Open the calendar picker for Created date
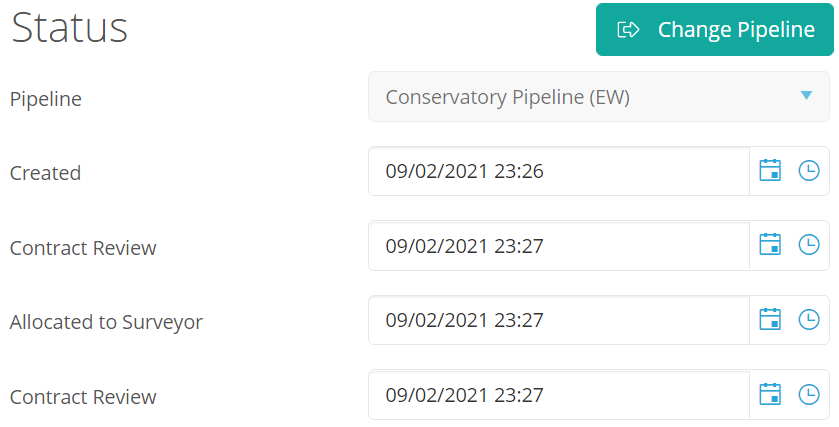Viewport: 839px width, 427px height. 770,171
